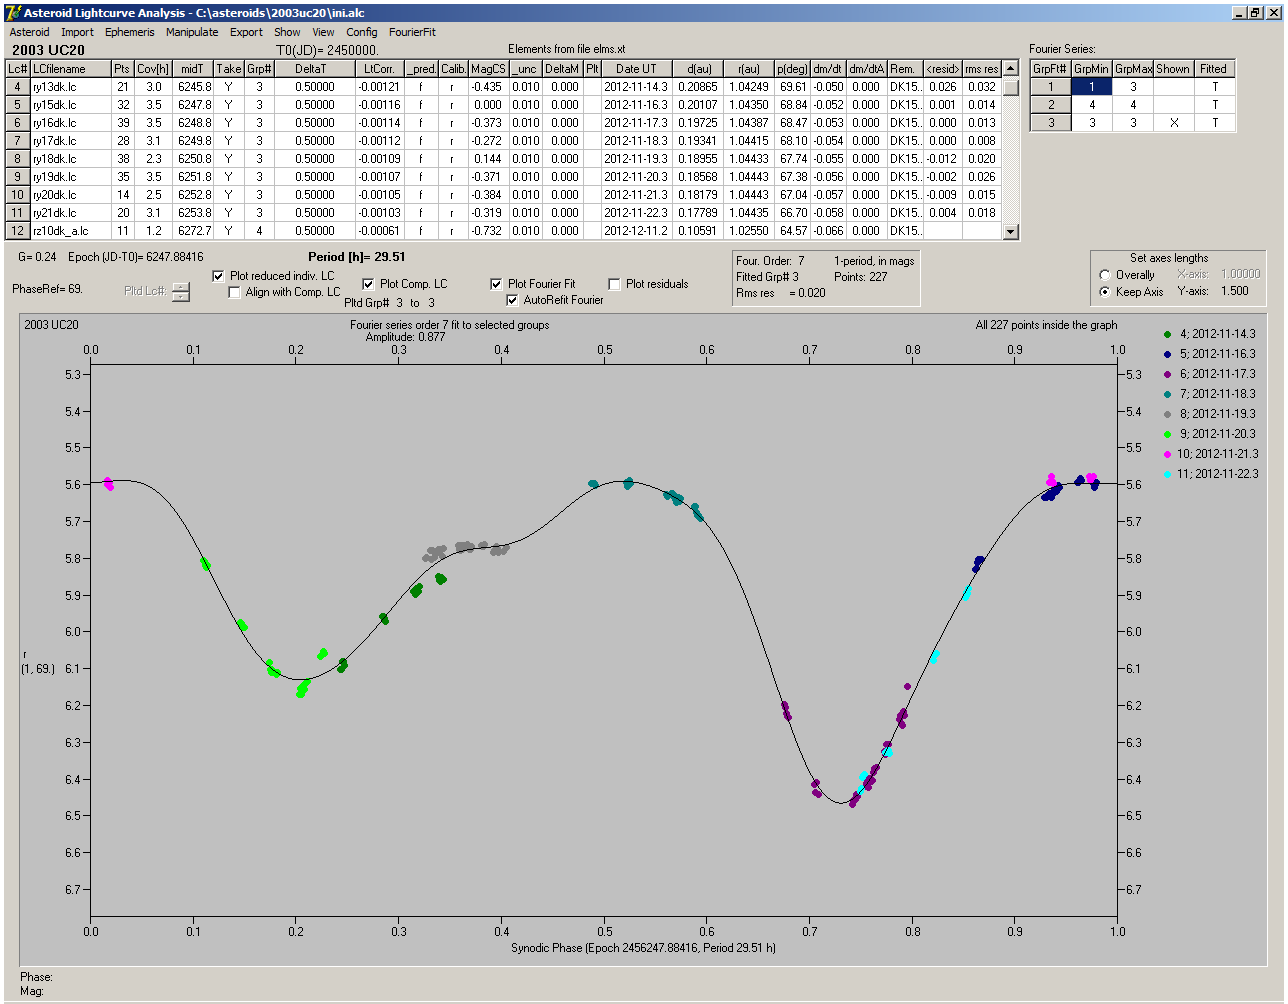This screenshot has height=1004, width=1288.
Task: Select row header 7 in lightcurve table
Action: (x=17, y=141)
